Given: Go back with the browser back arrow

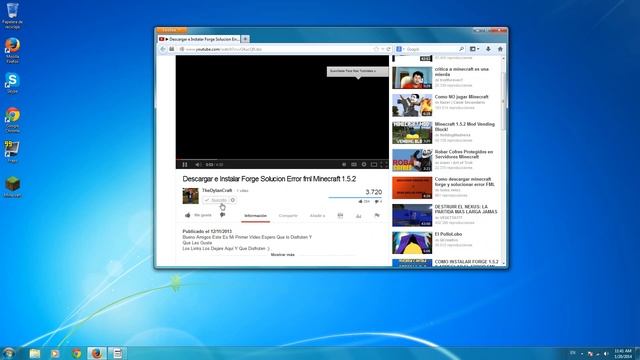Looking at the screenshot, I should pyautogui.click(x=163, y=49).
